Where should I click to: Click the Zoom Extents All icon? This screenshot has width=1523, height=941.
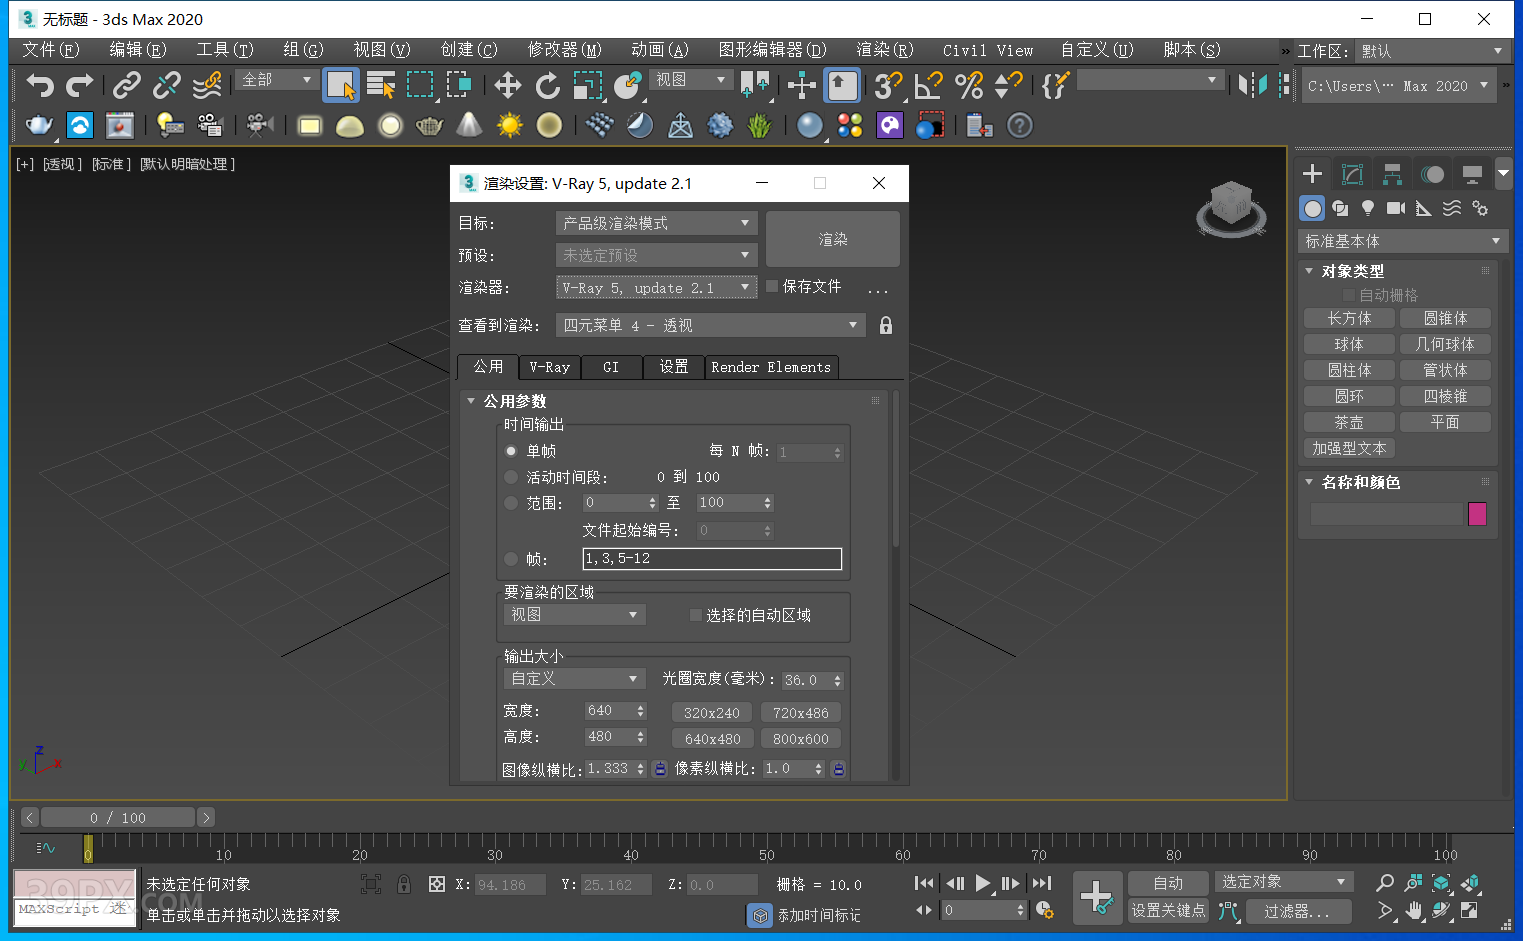1470,883
